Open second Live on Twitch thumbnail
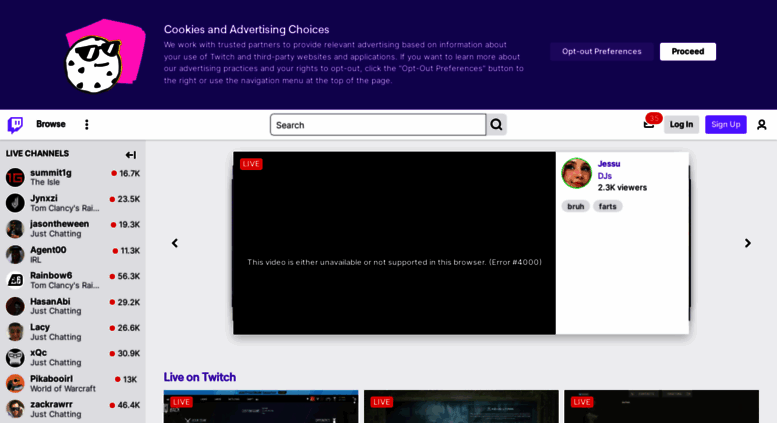The image size is (777, 423). click(x=461, y=407)
